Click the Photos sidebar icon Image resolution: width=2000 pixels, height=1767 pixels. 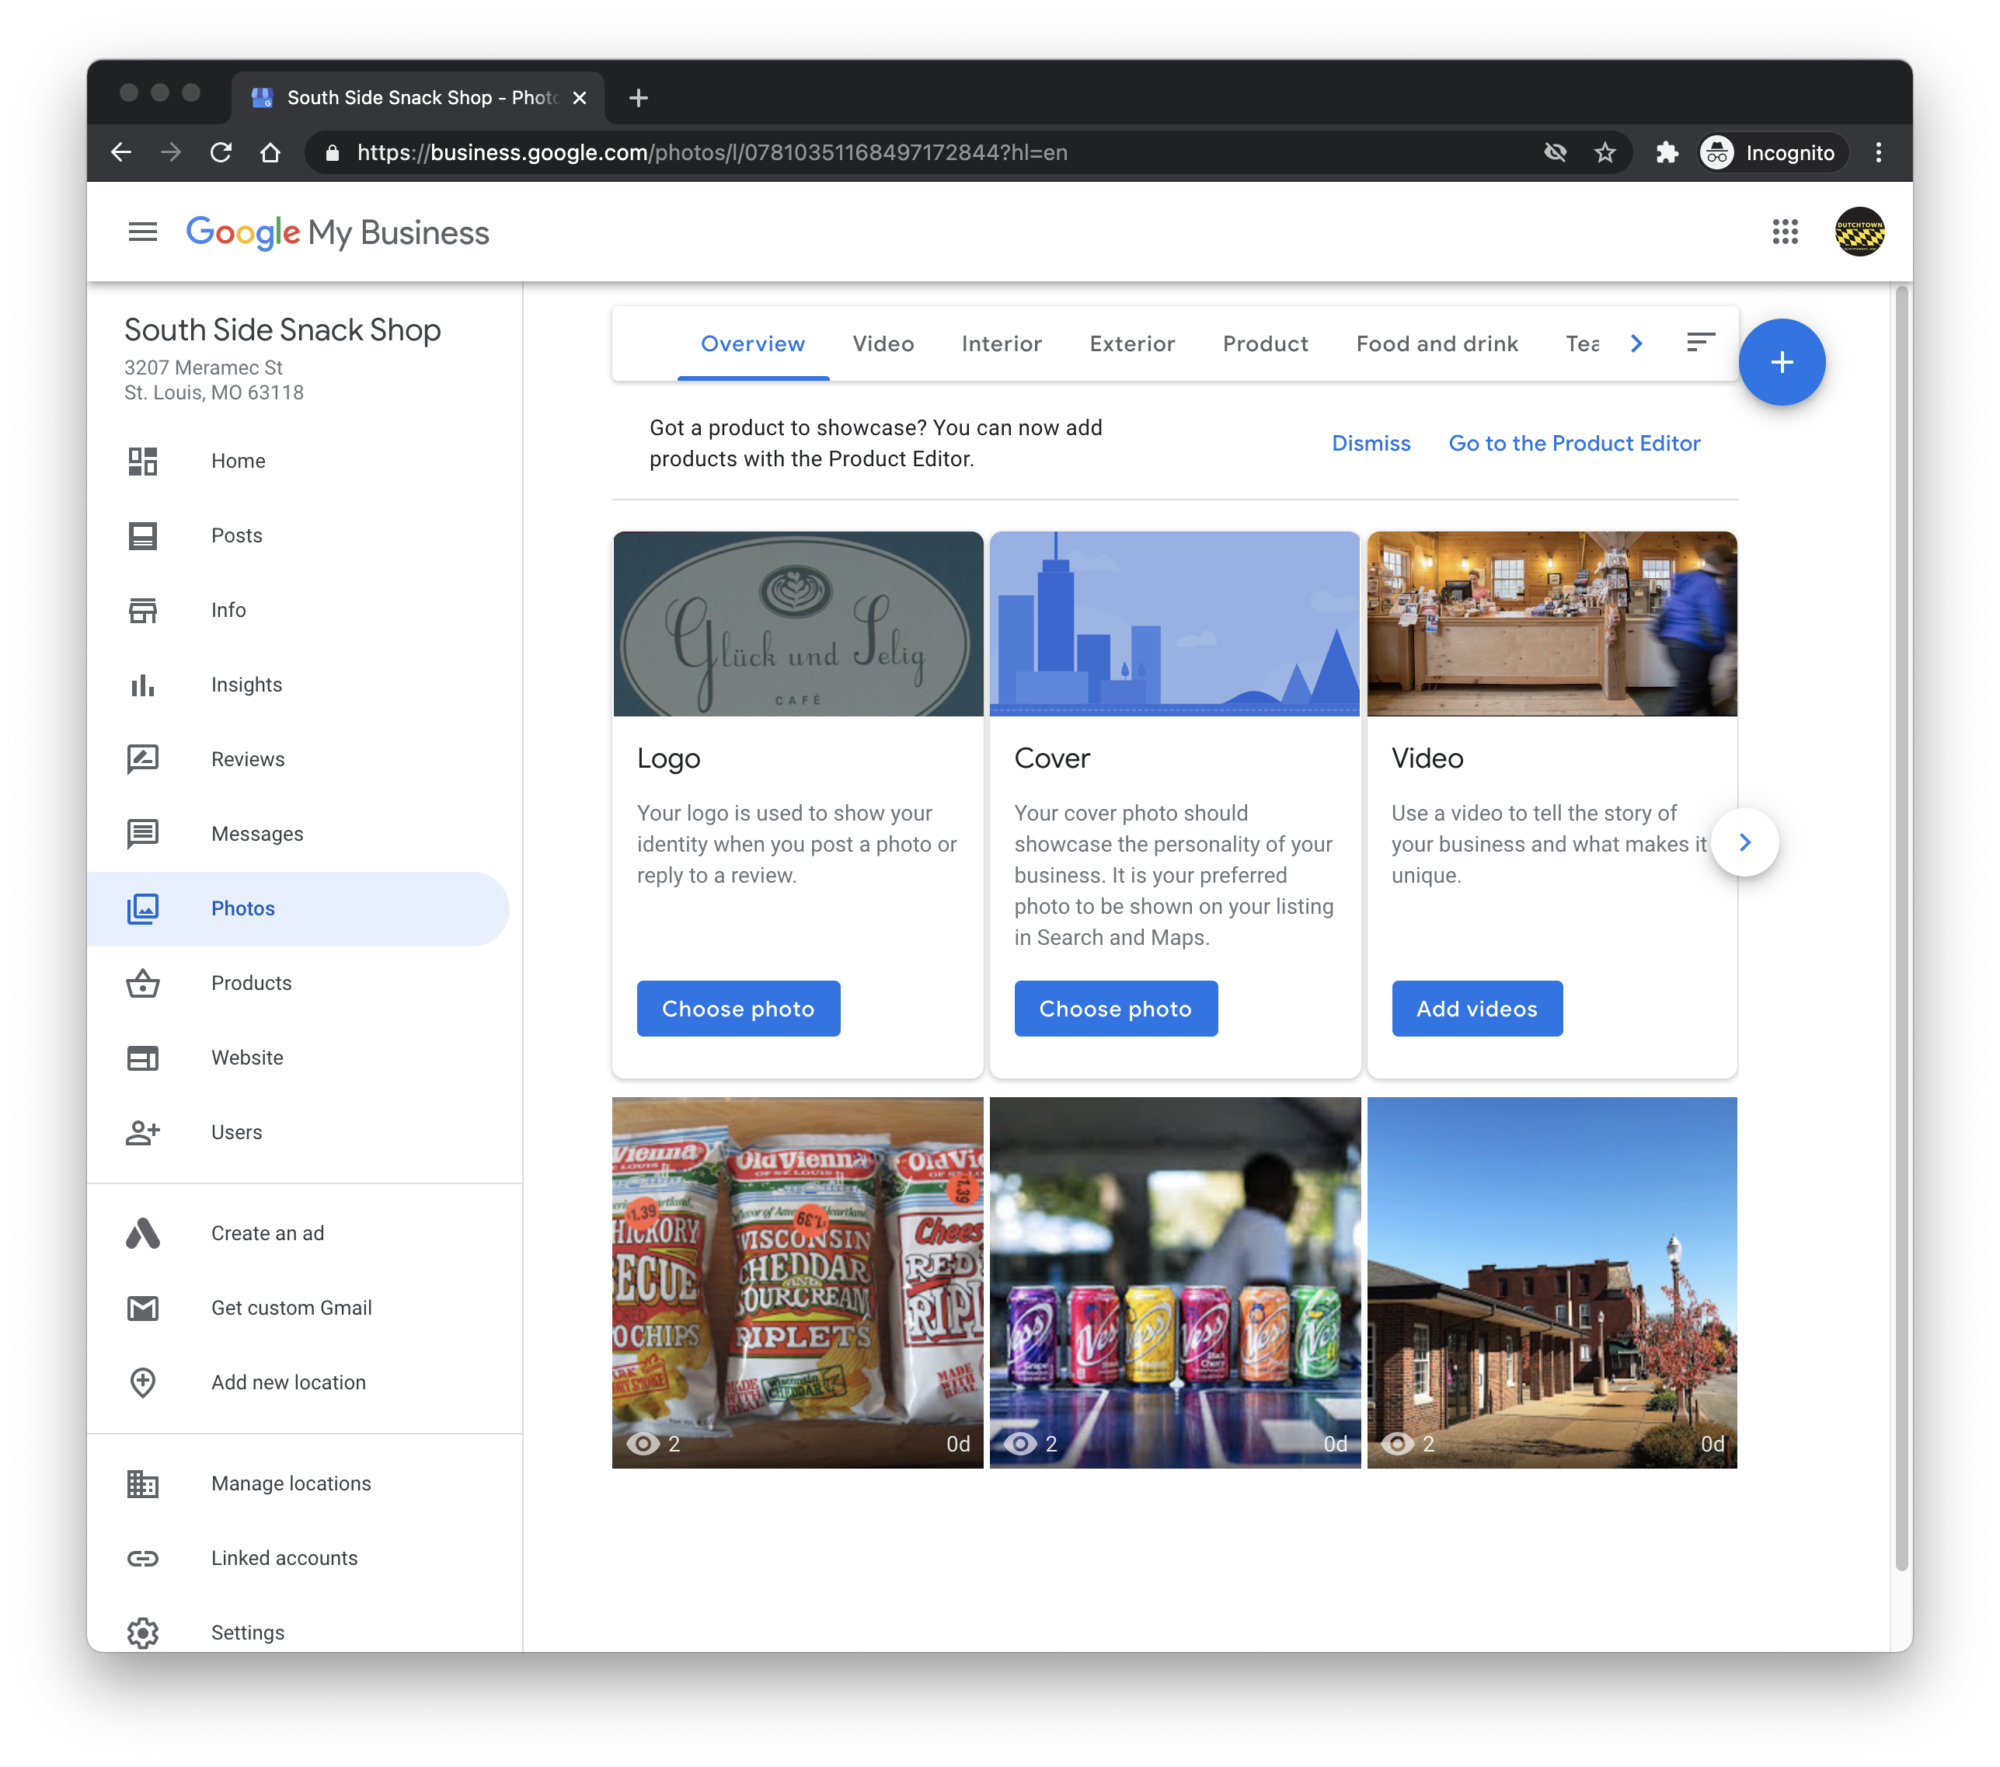click(142, 907)
